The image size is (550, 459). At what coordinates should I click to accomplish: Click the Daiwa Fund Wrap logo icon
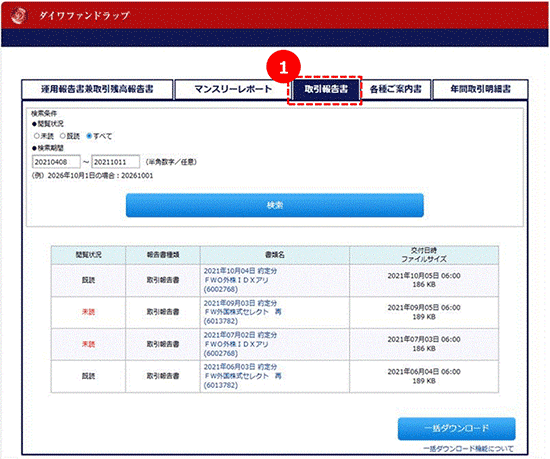pyautogui.click(x=19, y=15)
